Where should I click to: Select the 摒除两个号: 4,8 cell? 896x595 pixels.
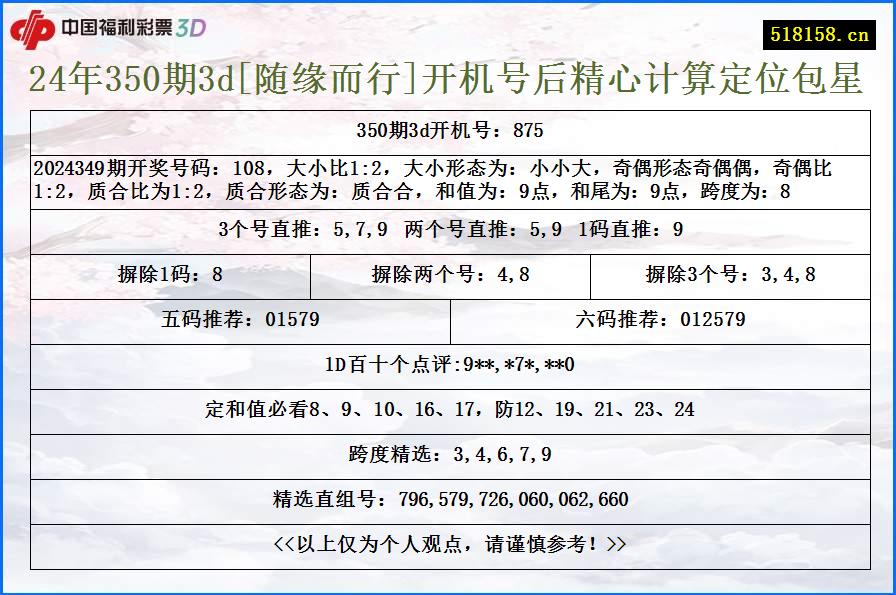pos(448,271)
